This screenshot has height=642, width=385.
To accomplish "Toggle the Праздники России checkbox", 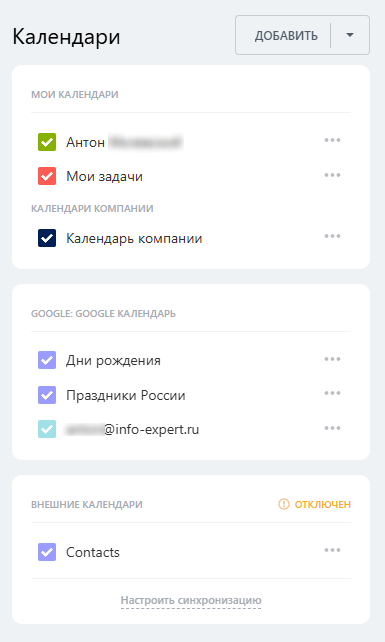I will click(x=47, y=395).
